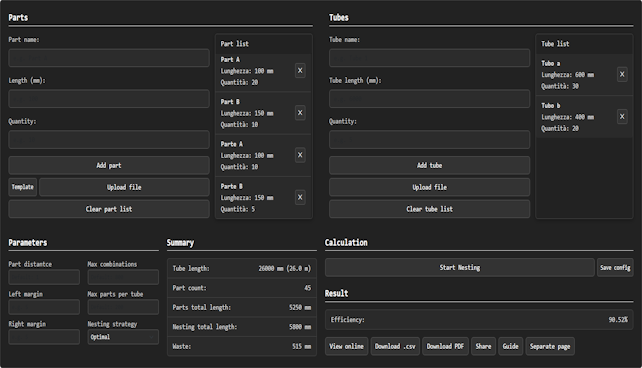
Task: Upload file for parts
Action: pos(124,187)
